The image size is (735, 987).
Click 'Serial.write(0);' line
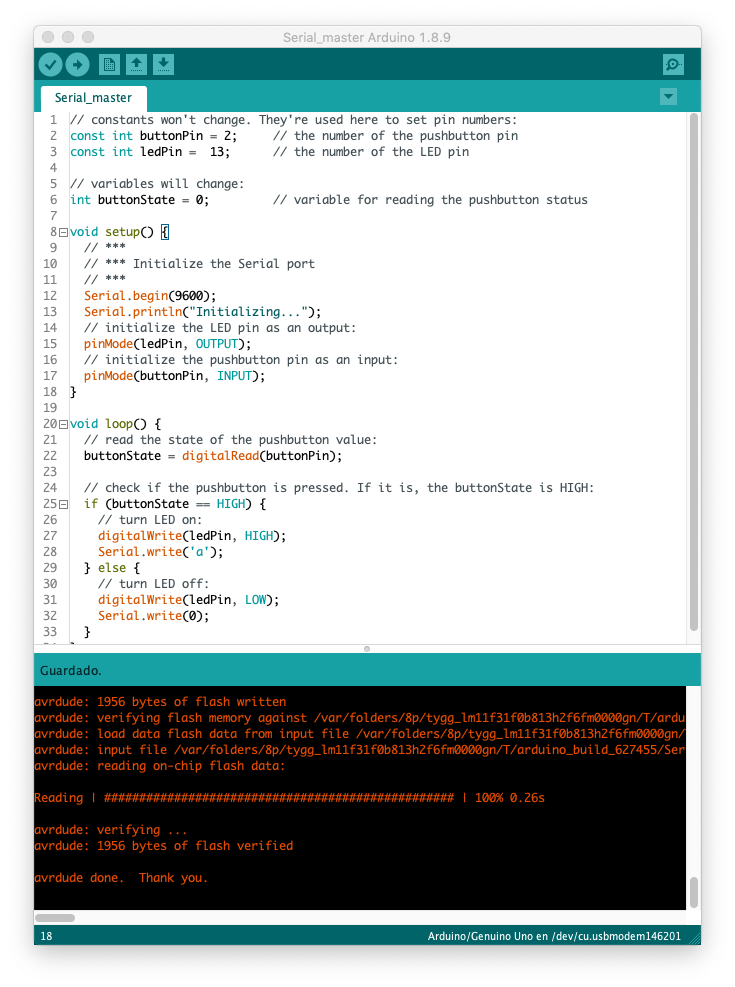154,616
